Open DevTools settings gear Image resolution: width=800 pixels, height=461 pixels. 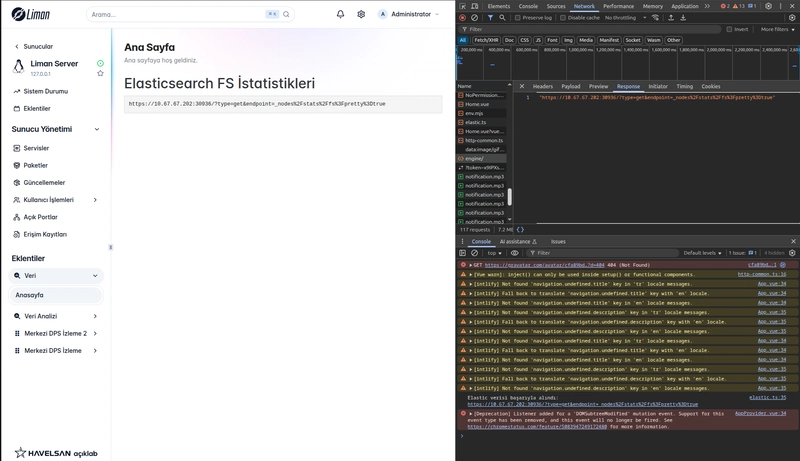coord(768,6)
